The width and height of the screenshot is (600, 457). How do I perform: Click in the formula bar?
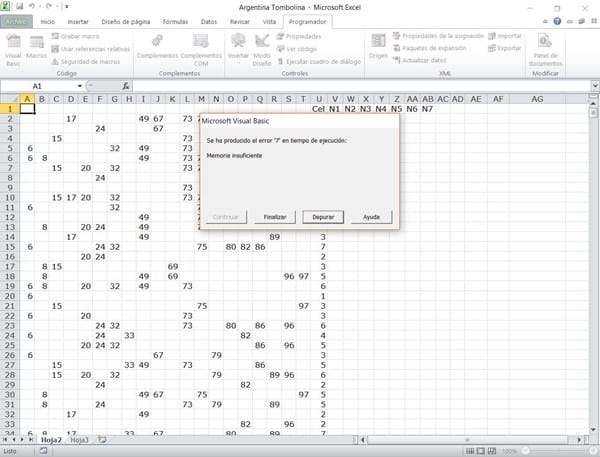pos(361,86)
